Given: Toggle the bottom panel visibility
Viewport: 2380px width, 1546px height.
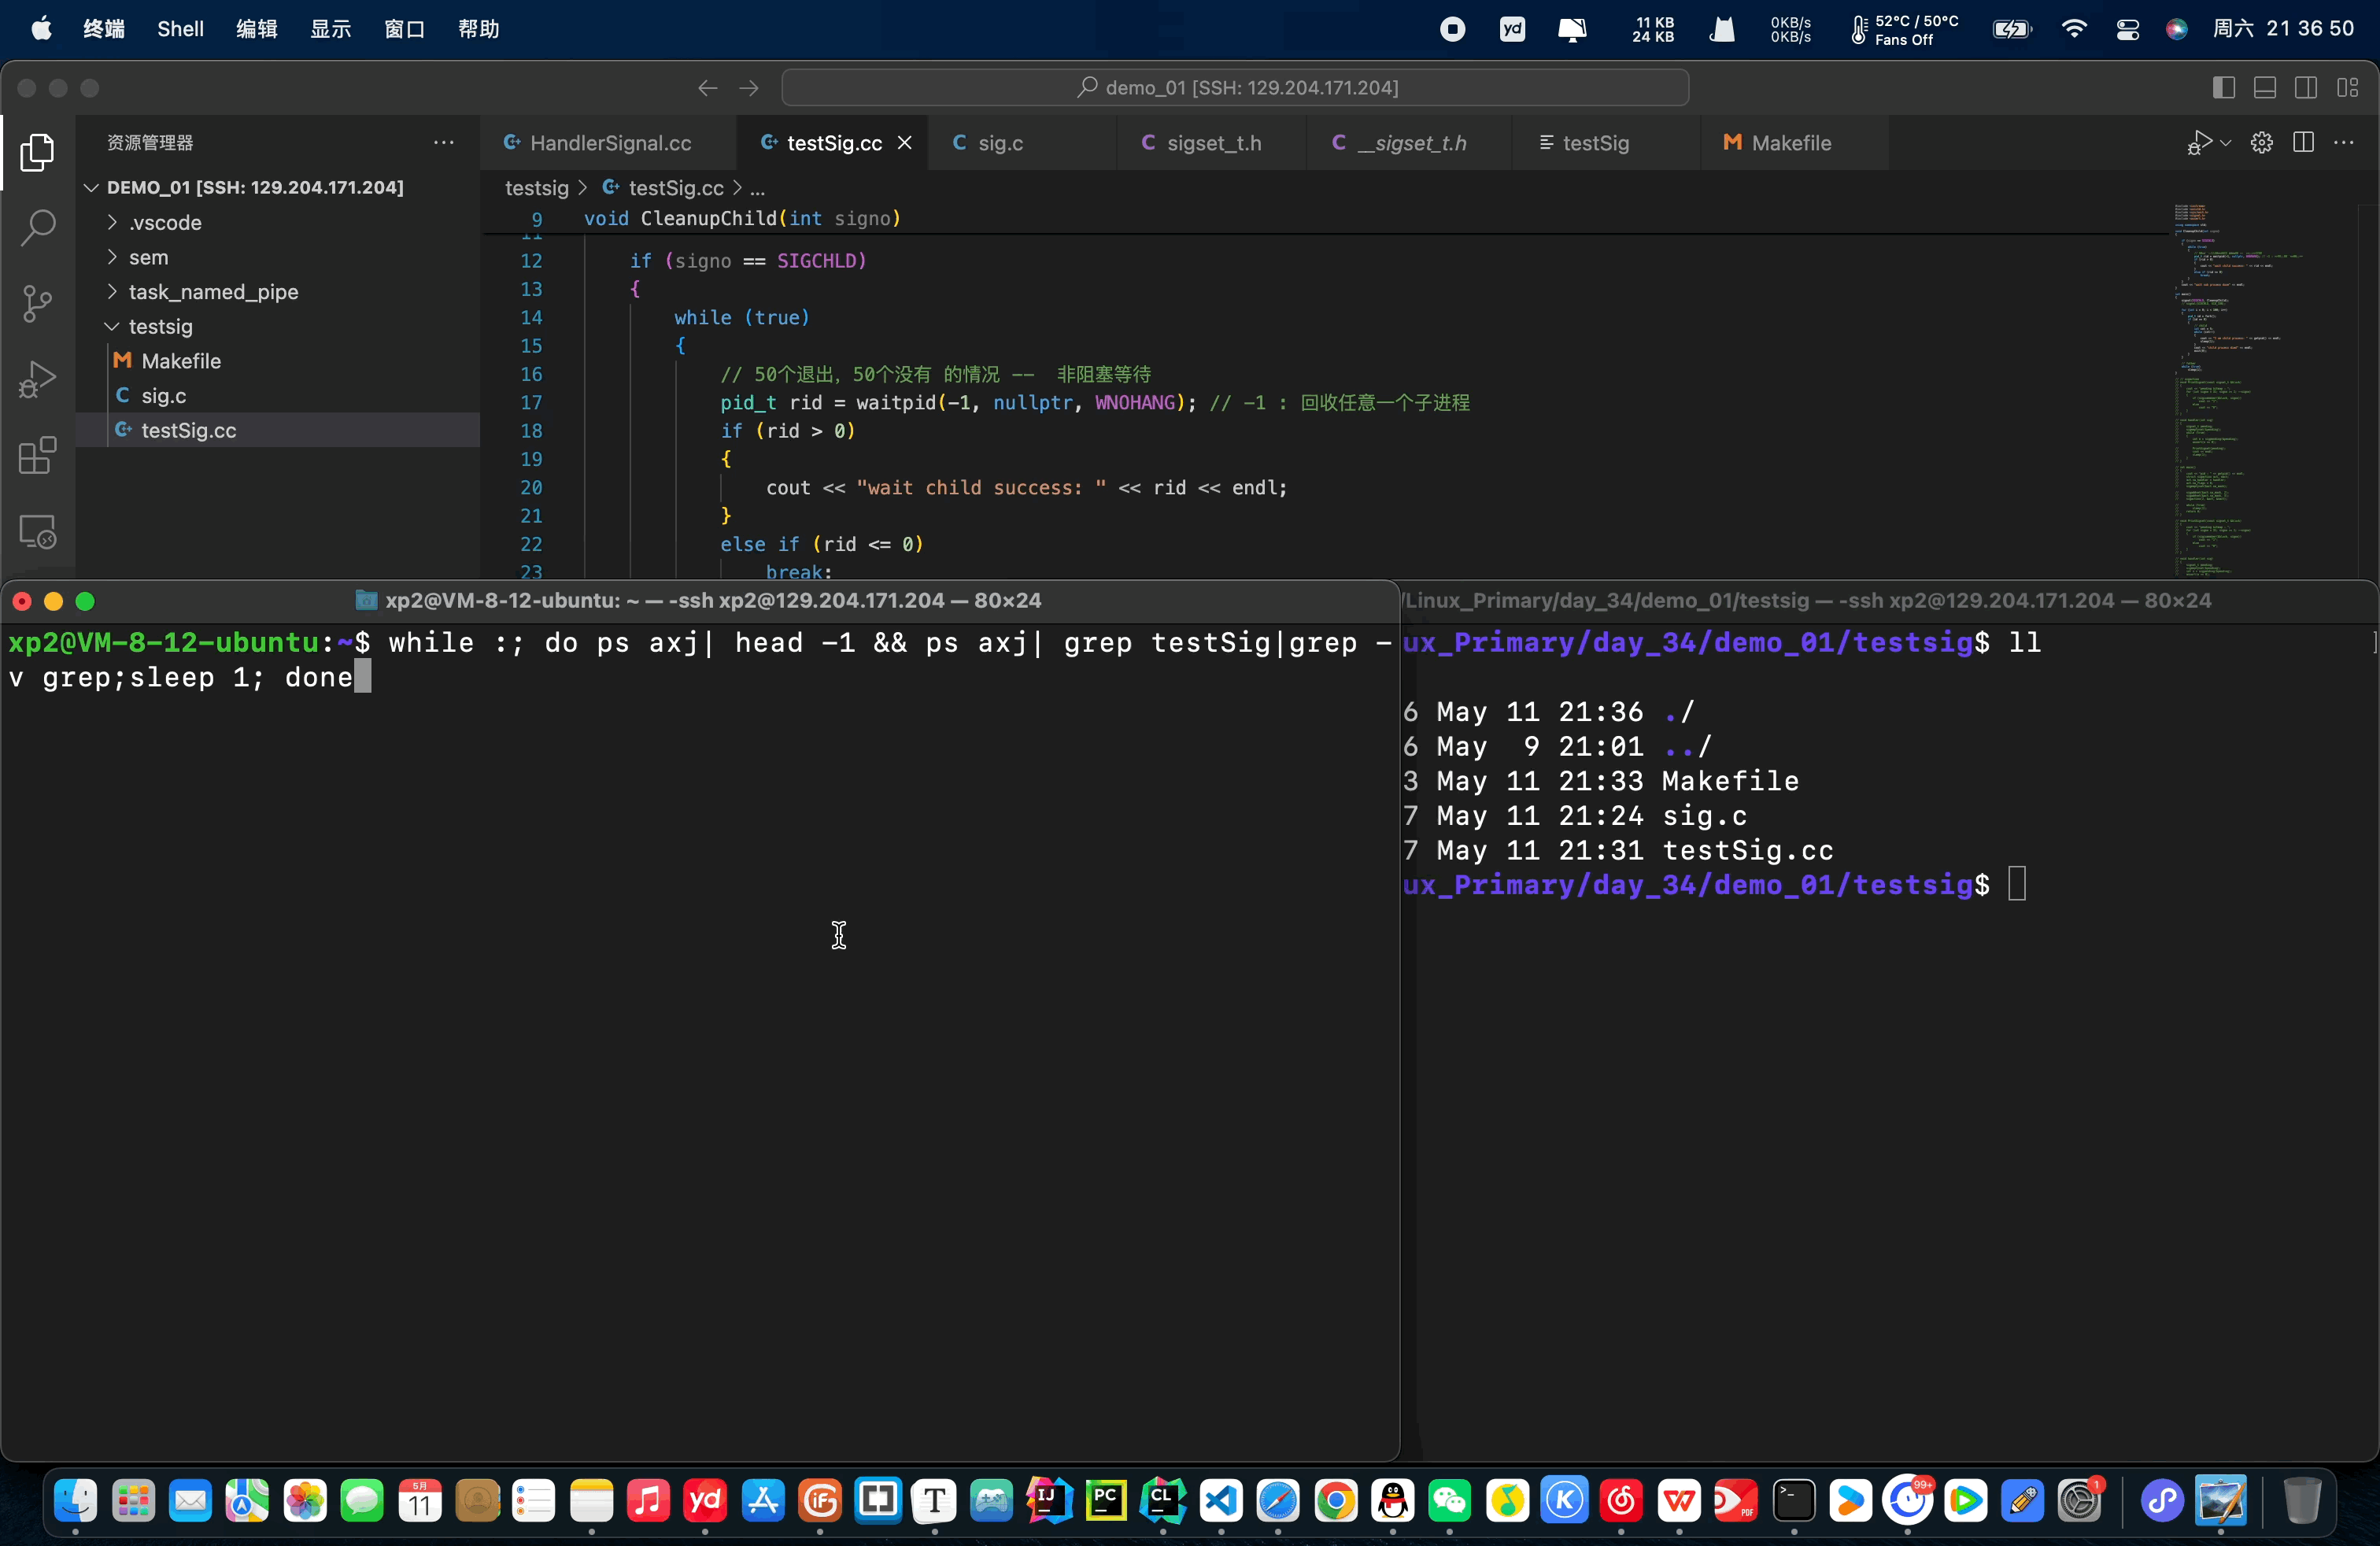Looking at the screenshot, I should pos(2265,88).
